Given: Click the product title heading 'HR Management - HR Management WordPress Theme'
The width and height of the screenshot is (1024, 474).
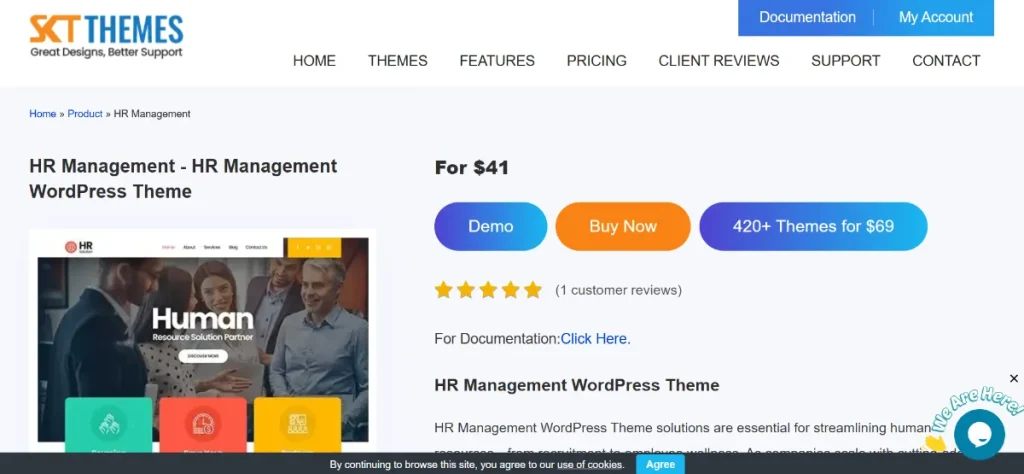Looking at the screenshot, I should [x=184, y=179].
